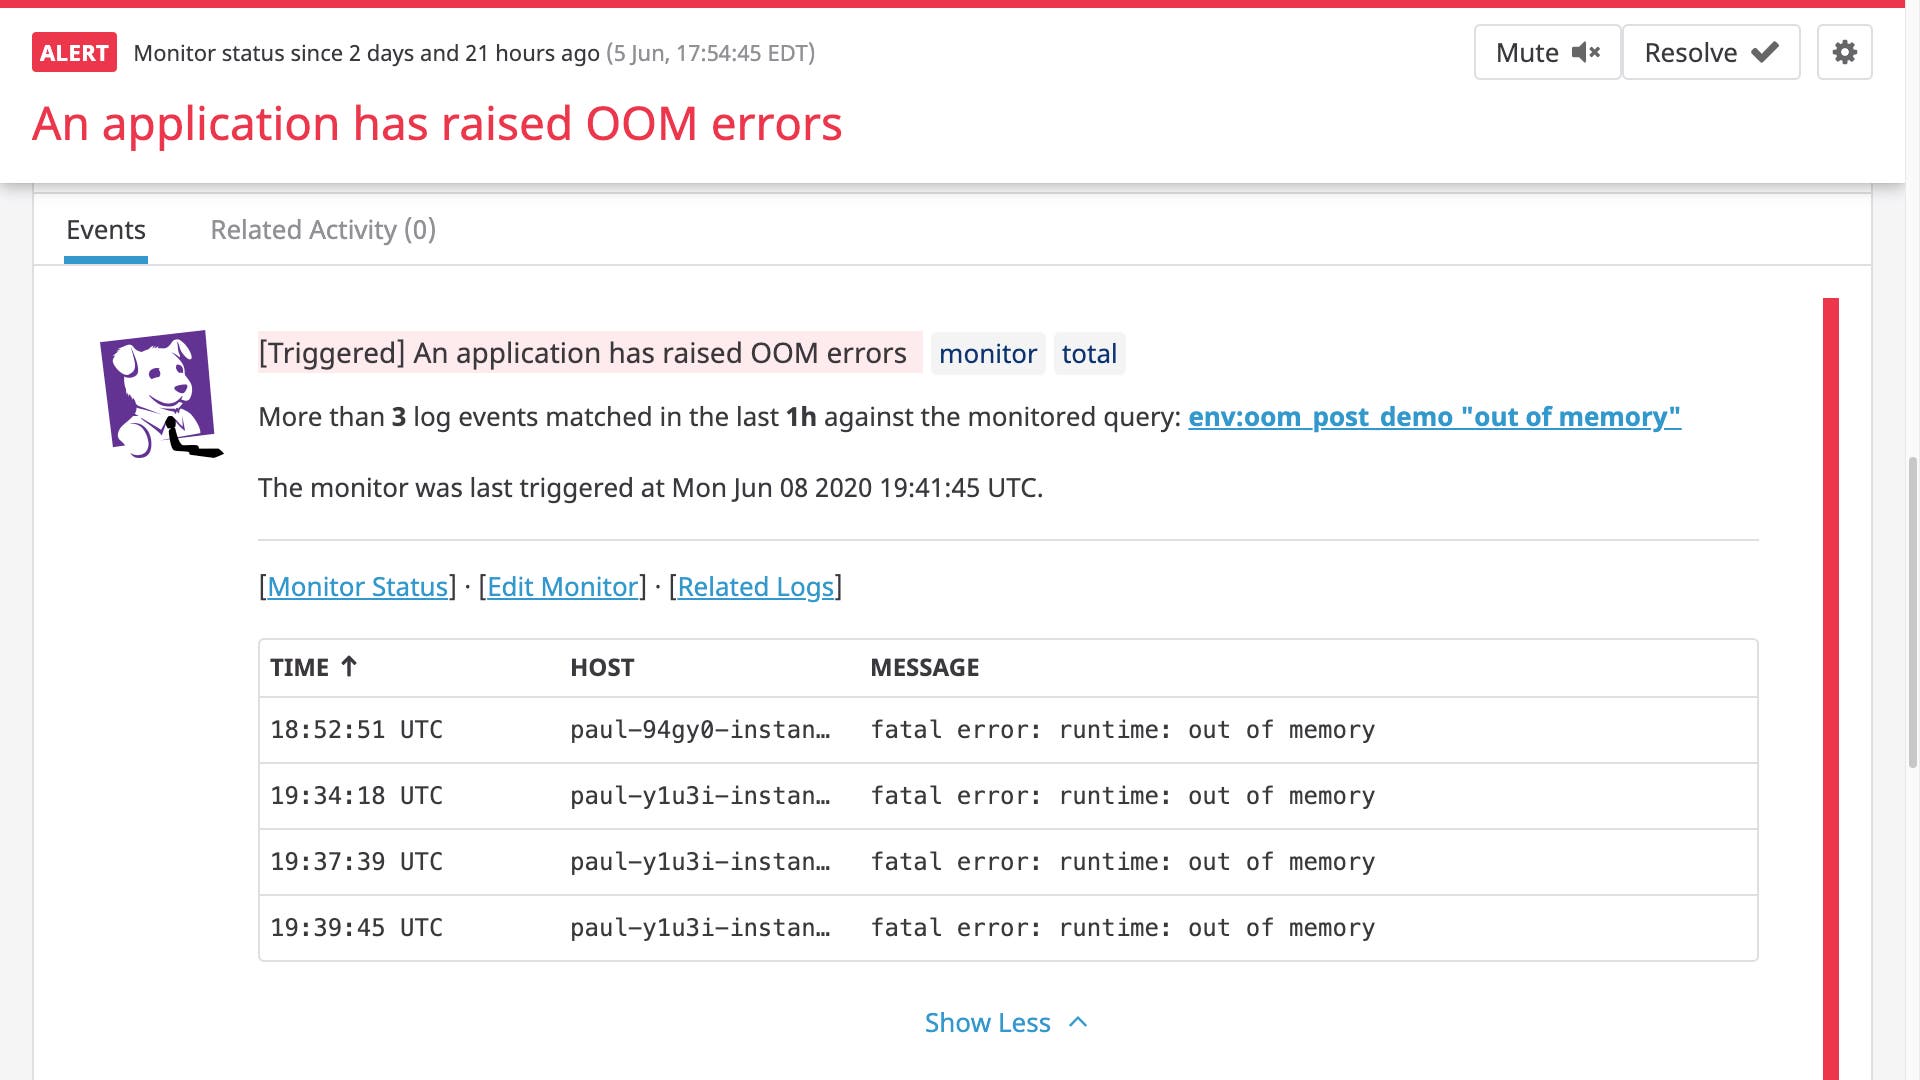1920x1080 pixels.
Task: Click the TIME column sort arrow
Action: point(349,665)
